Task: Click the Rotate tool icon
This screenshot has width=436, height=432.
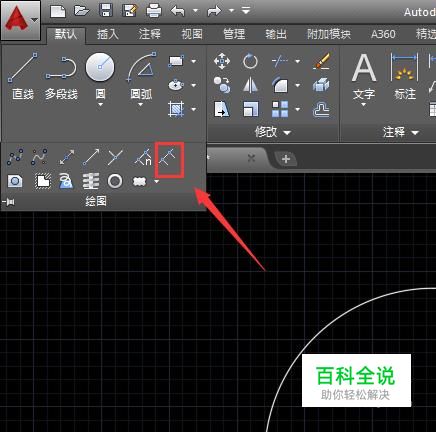Action: pyautogui.click(x=250, y=61)
